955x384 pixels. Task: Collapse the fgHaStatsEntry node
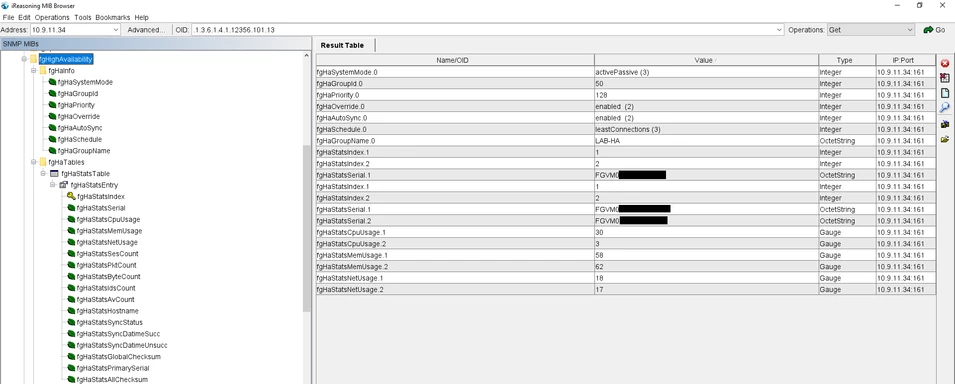[x=53, y=185]
